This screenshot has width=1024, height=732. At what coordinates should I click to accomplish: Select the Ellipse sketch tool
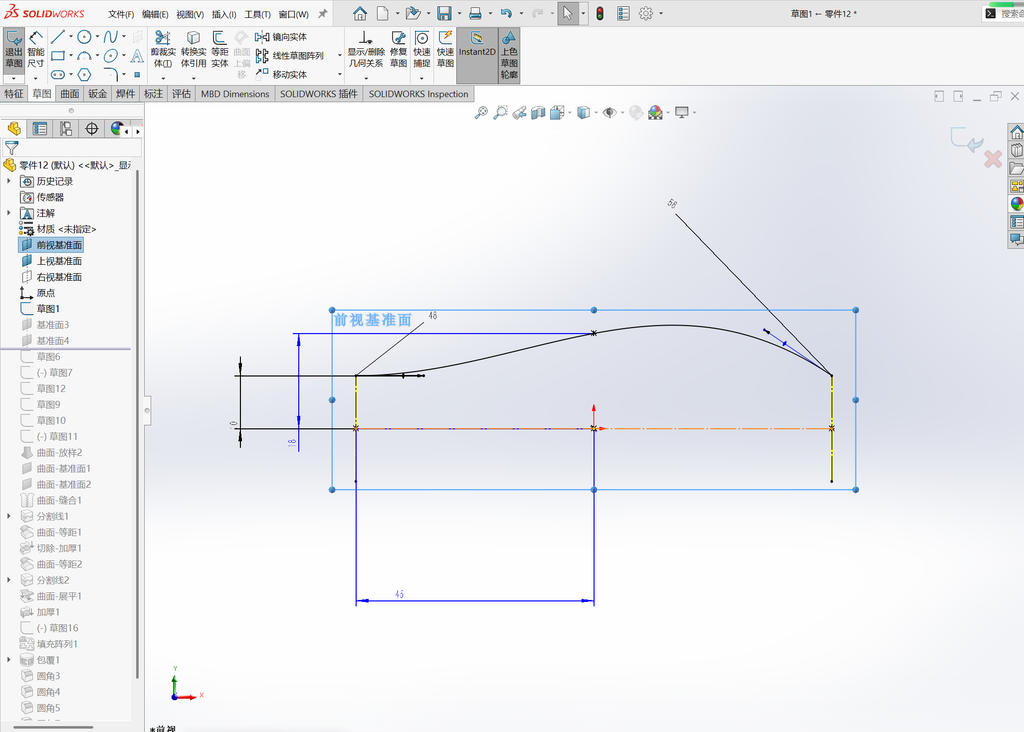click(111, 56)
